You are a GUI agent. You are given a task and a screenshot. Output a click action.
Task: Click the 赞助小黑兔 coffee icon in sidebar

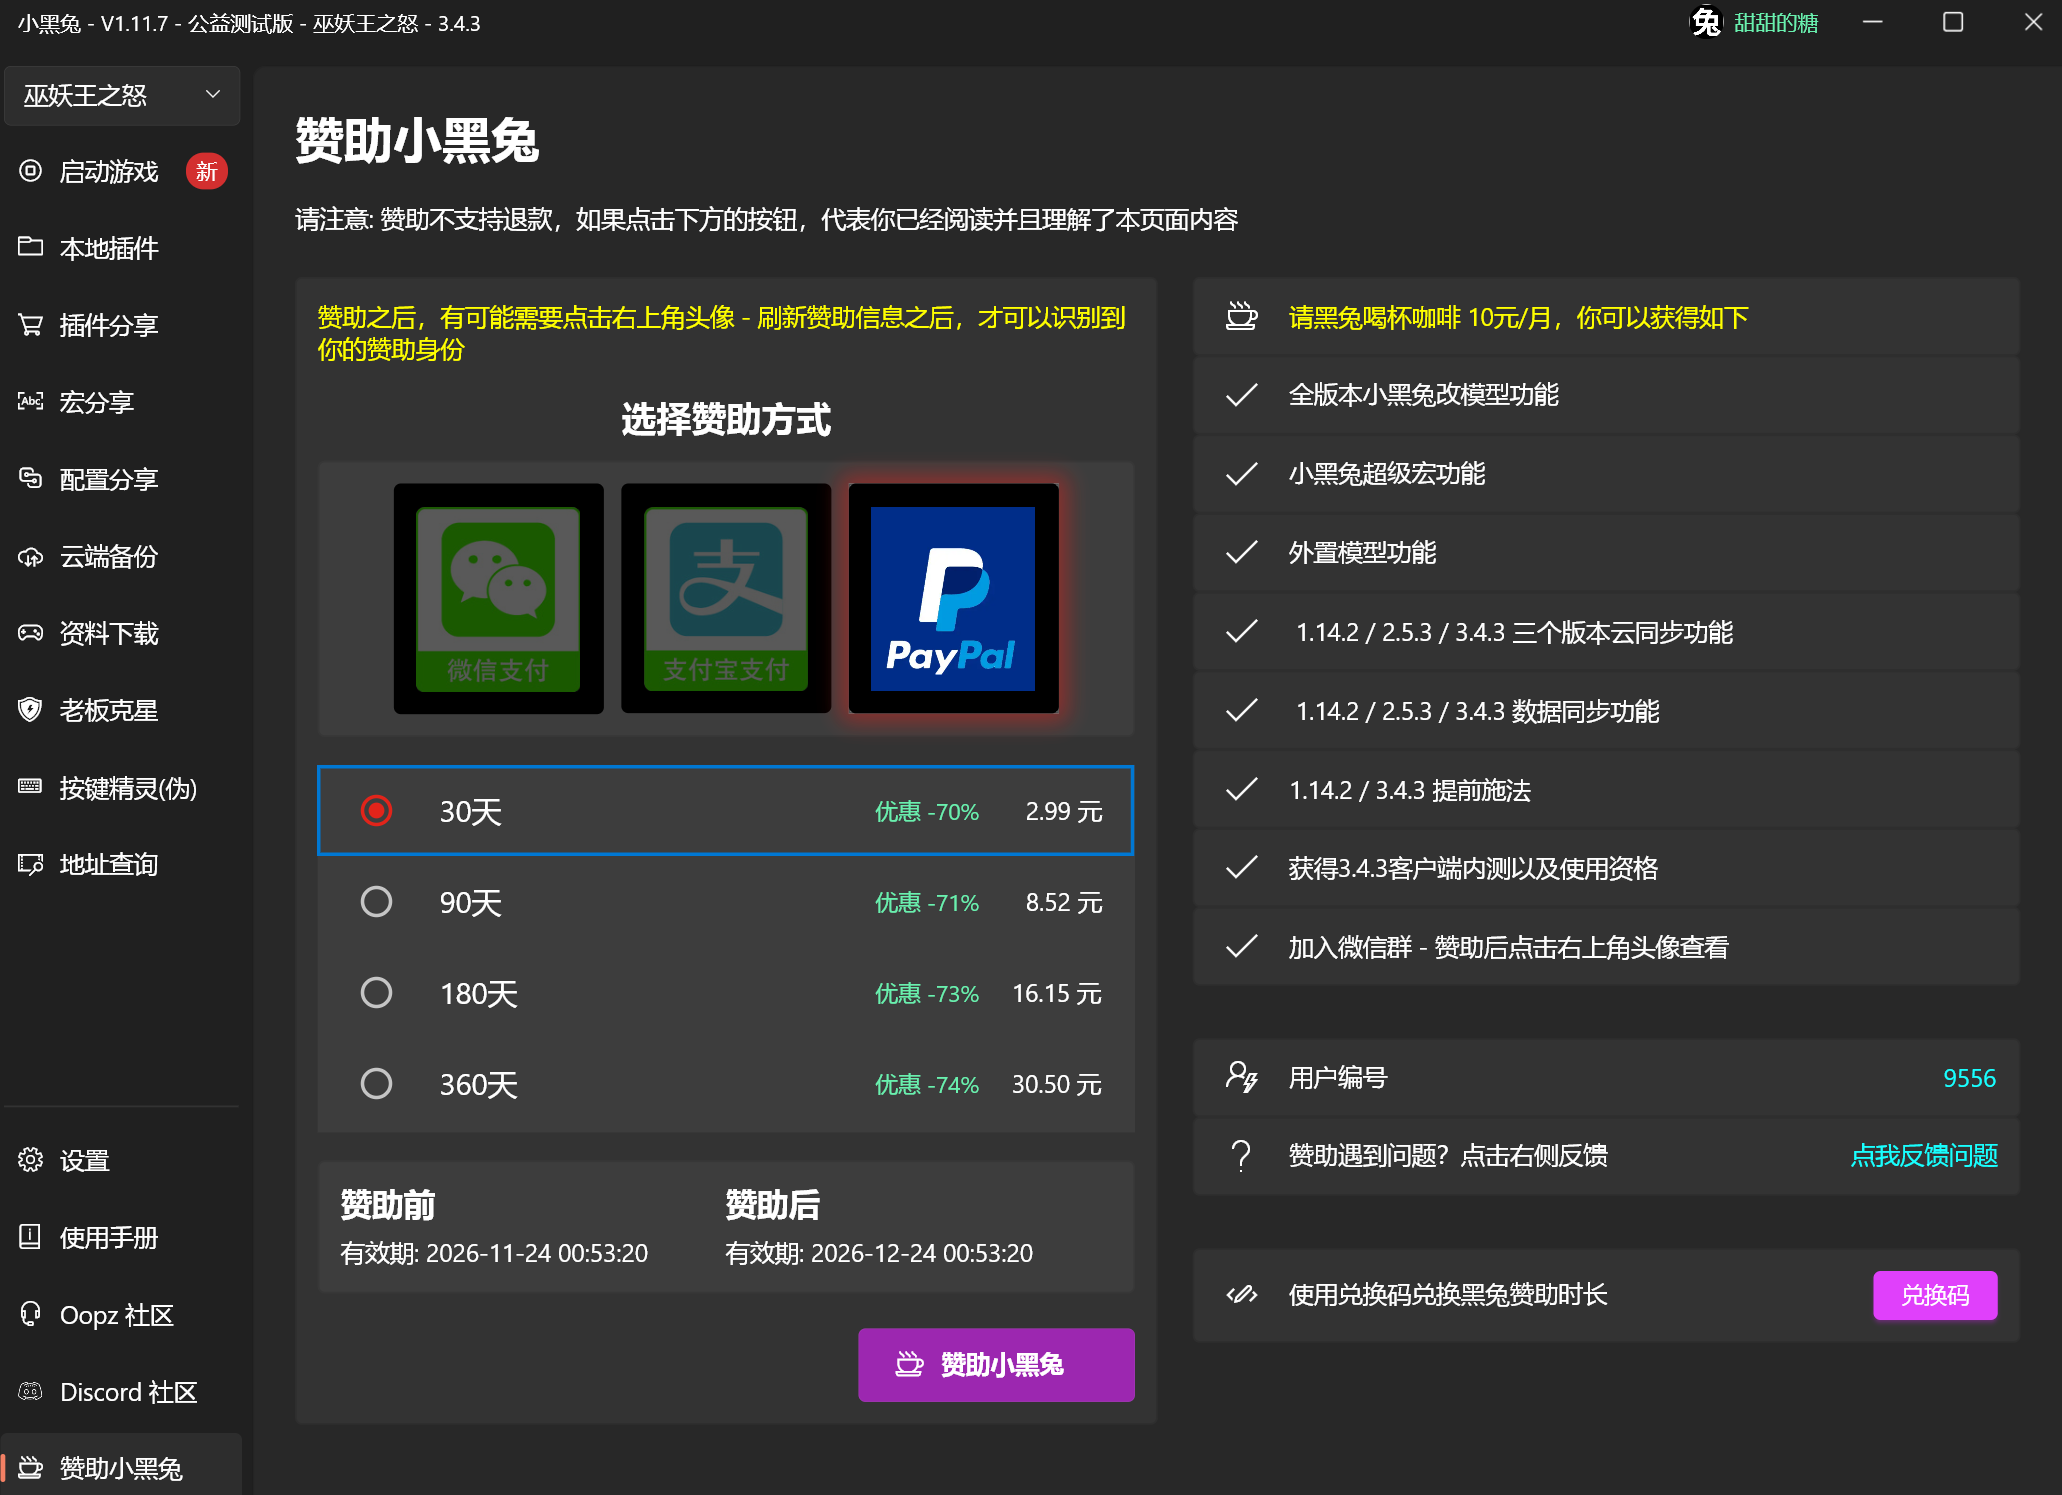31,1468
